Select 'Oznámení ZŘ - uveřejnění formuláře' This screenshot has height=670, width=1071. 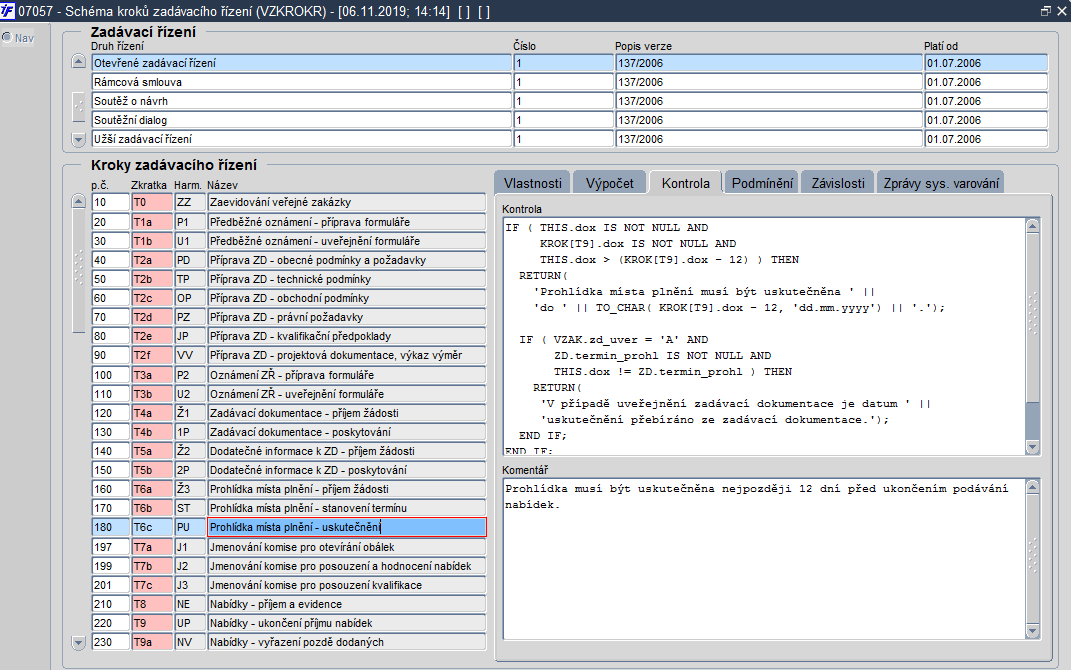pyautogui.click(x=347, y=394)
